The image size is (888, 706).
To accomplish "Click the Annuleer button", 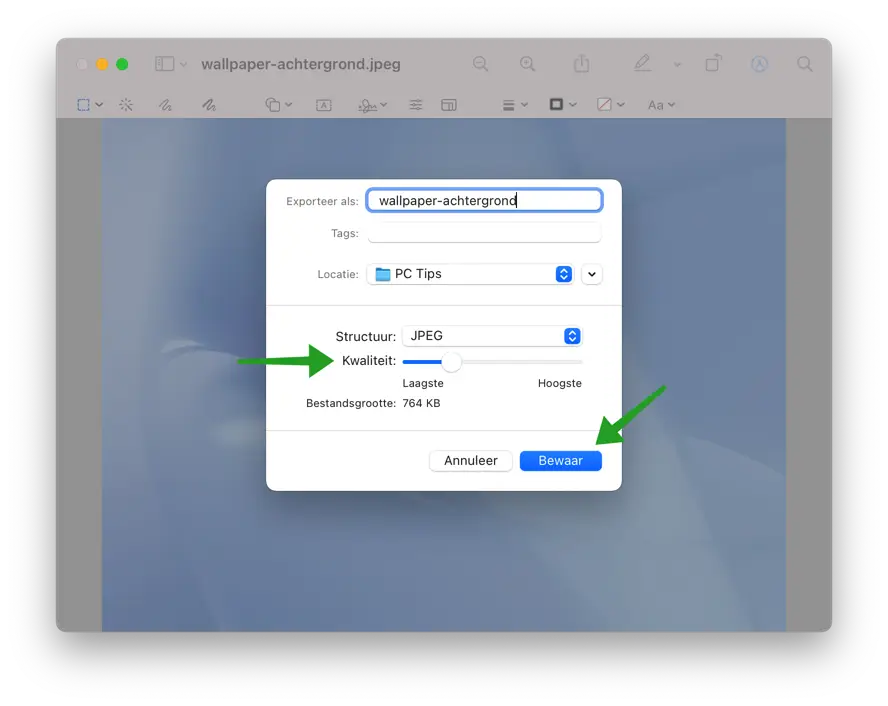I will click(x=471, y=460).
